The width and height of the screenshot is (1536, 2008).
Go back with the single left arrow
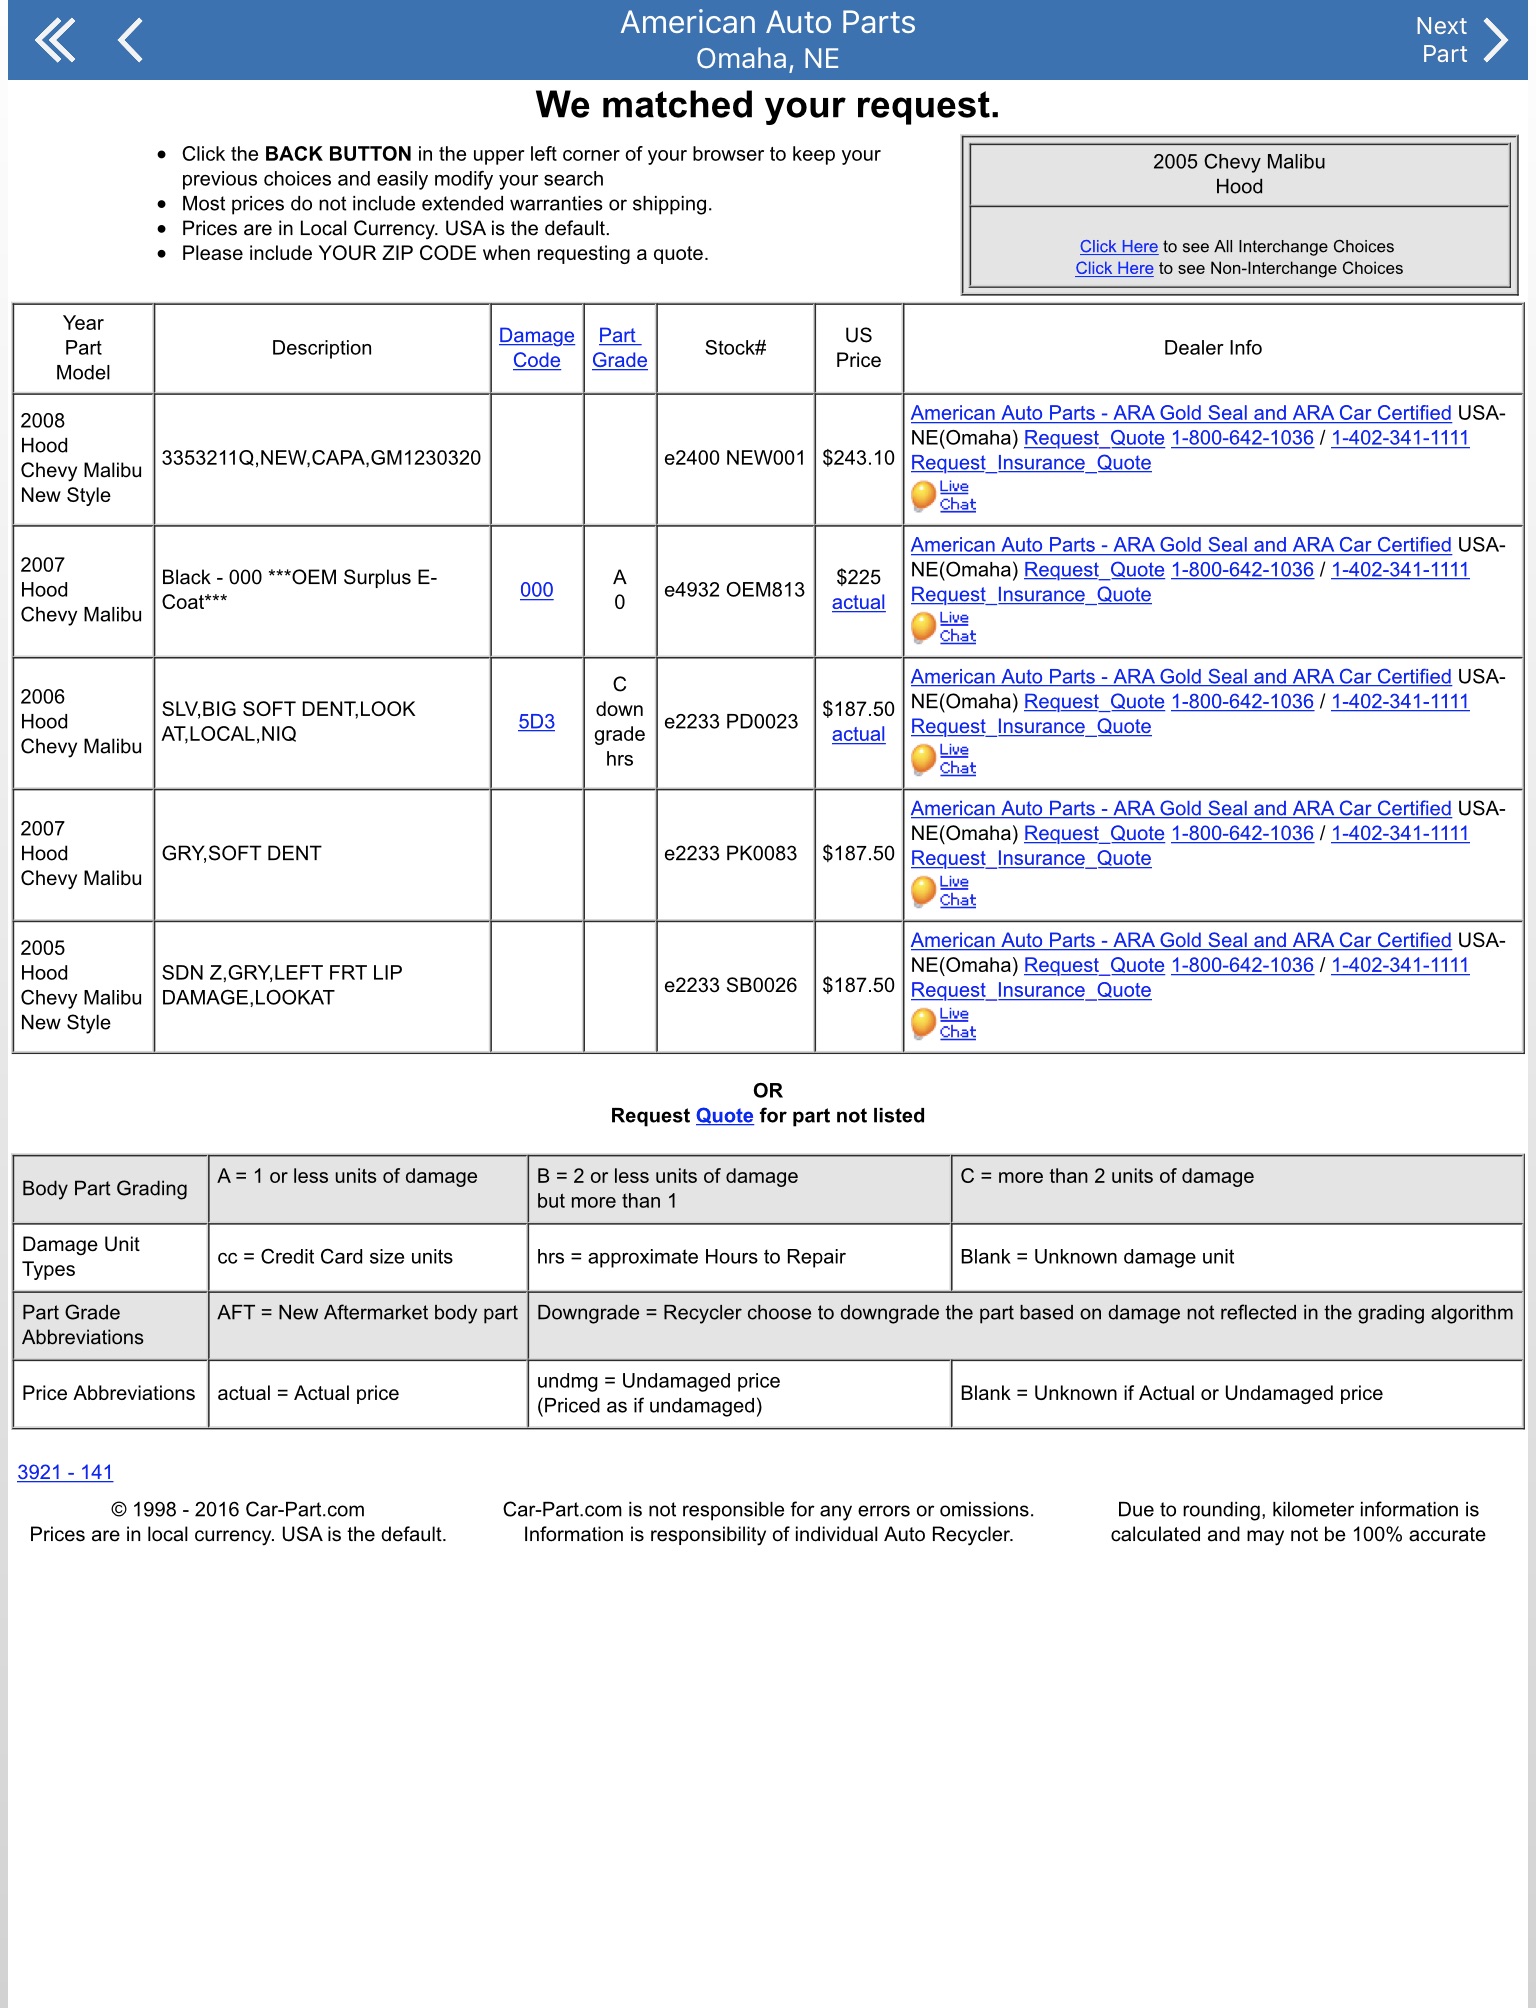click(x=131, y=40)
